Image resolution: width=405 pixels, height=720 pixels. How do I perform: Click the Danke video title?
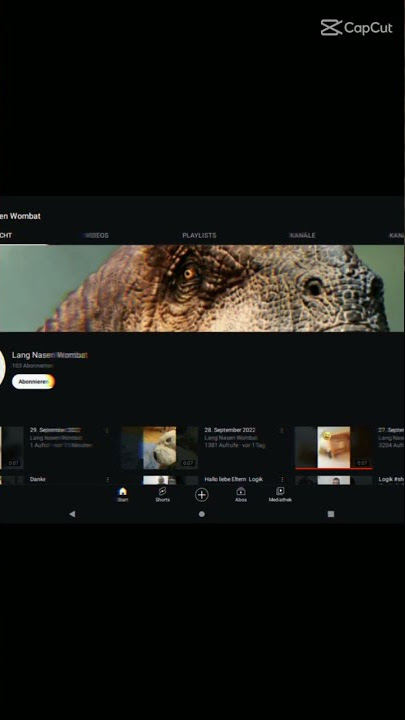(38, 479)
